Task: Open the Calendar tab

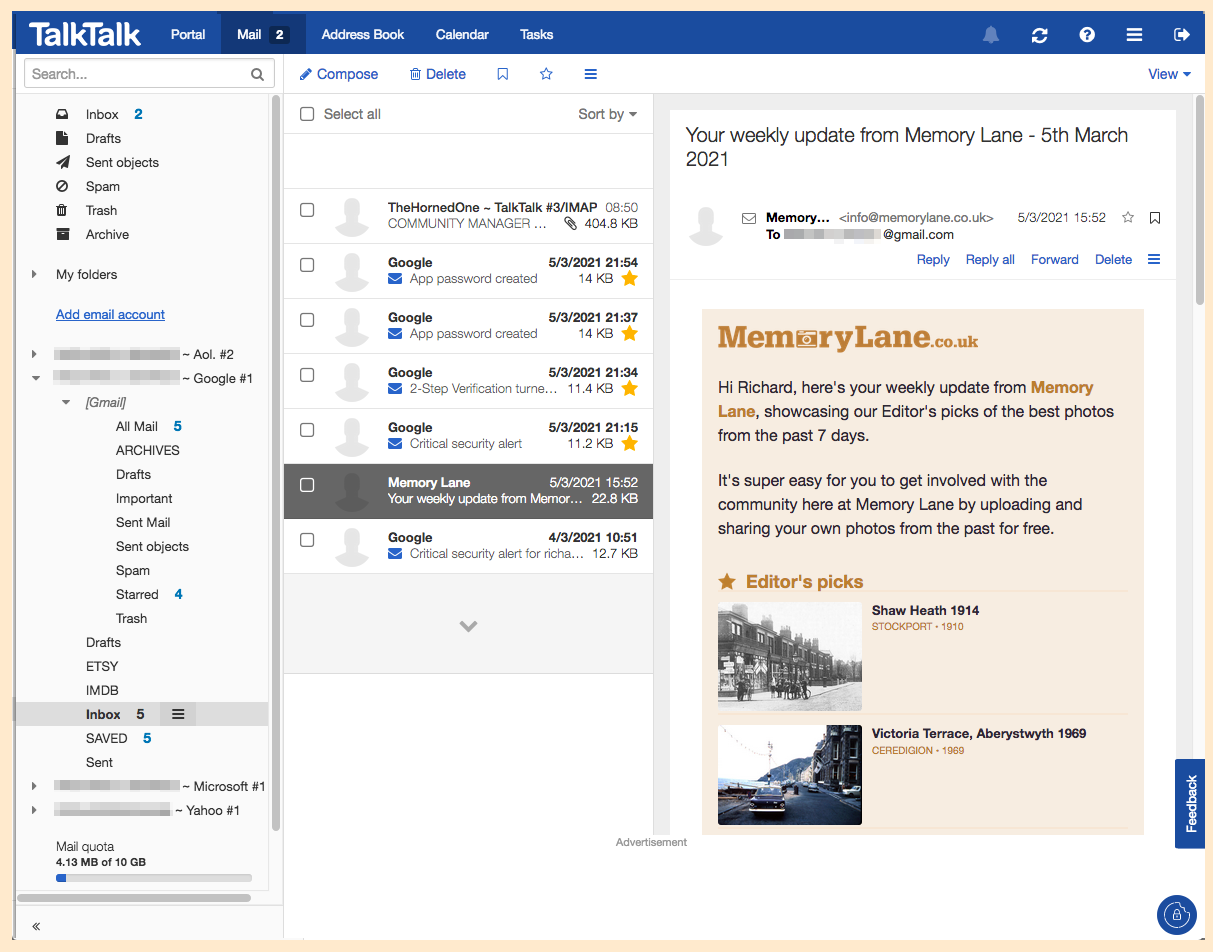Action: coord(462,34)
